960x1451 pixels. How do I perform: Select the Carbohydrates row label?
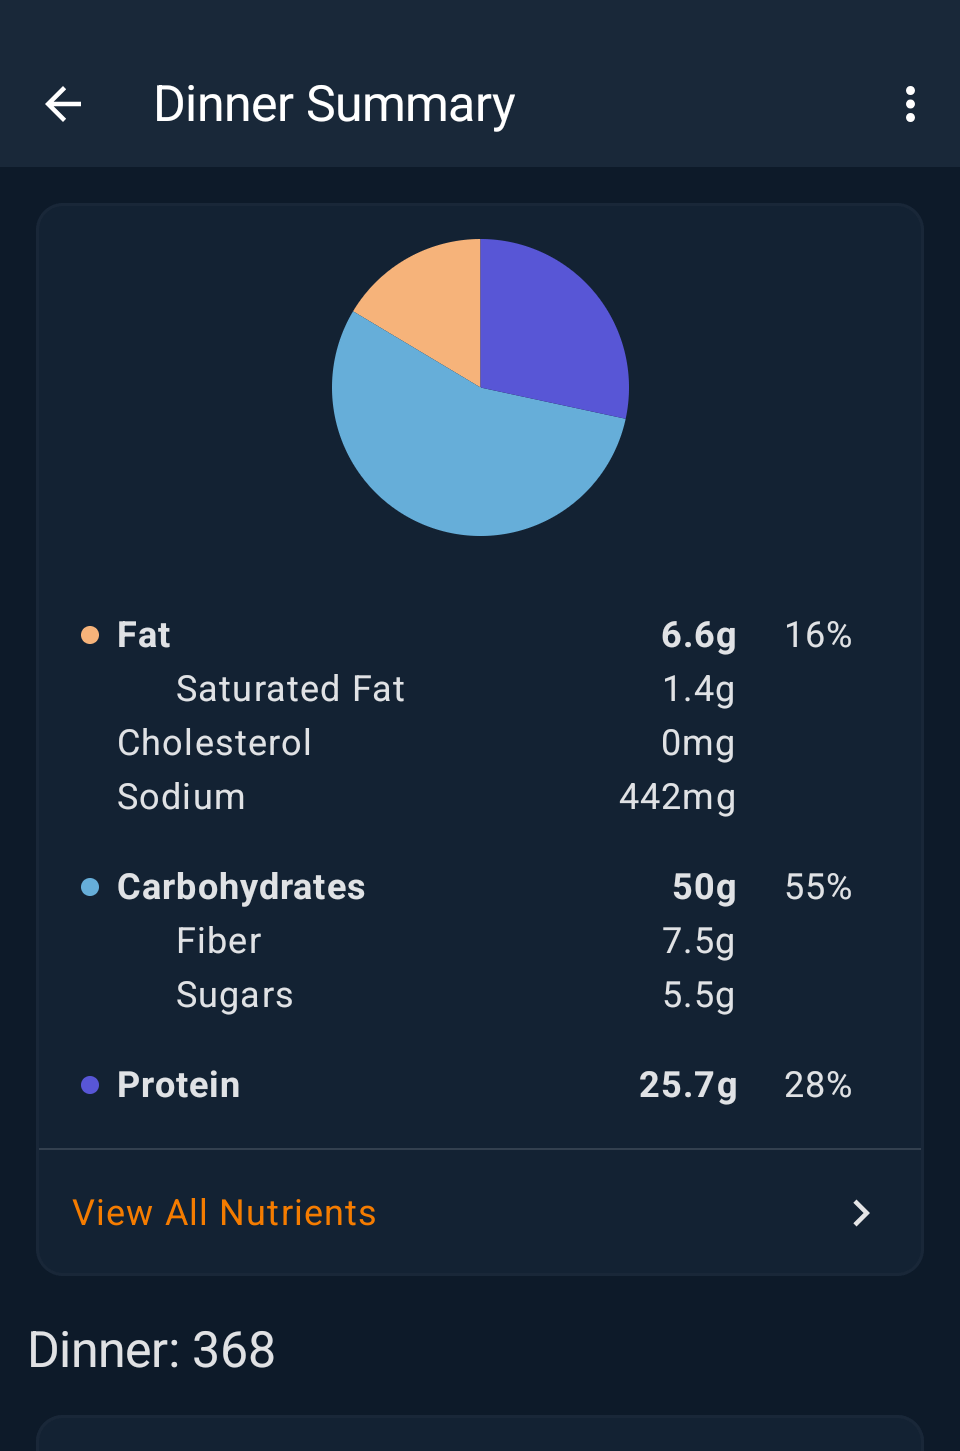241,887
